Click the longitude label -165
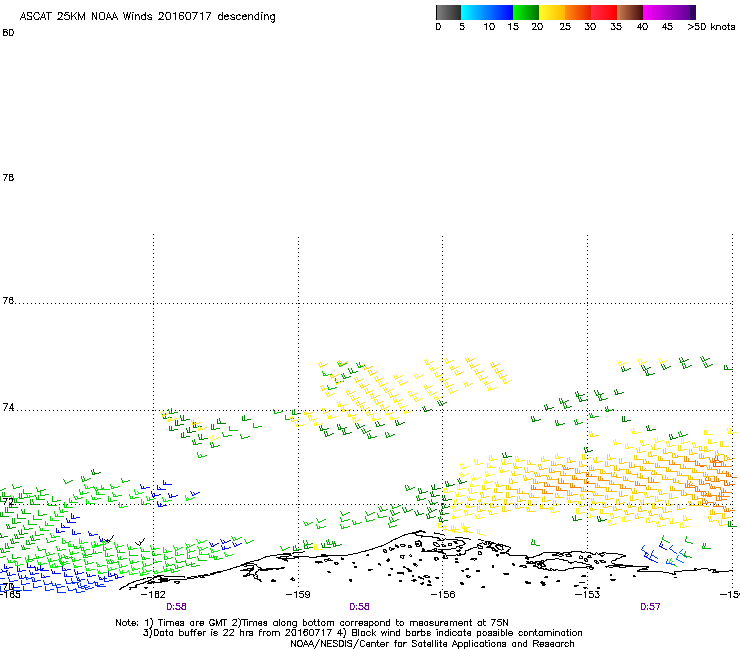 pyautogui.click(x=10, y=595)
